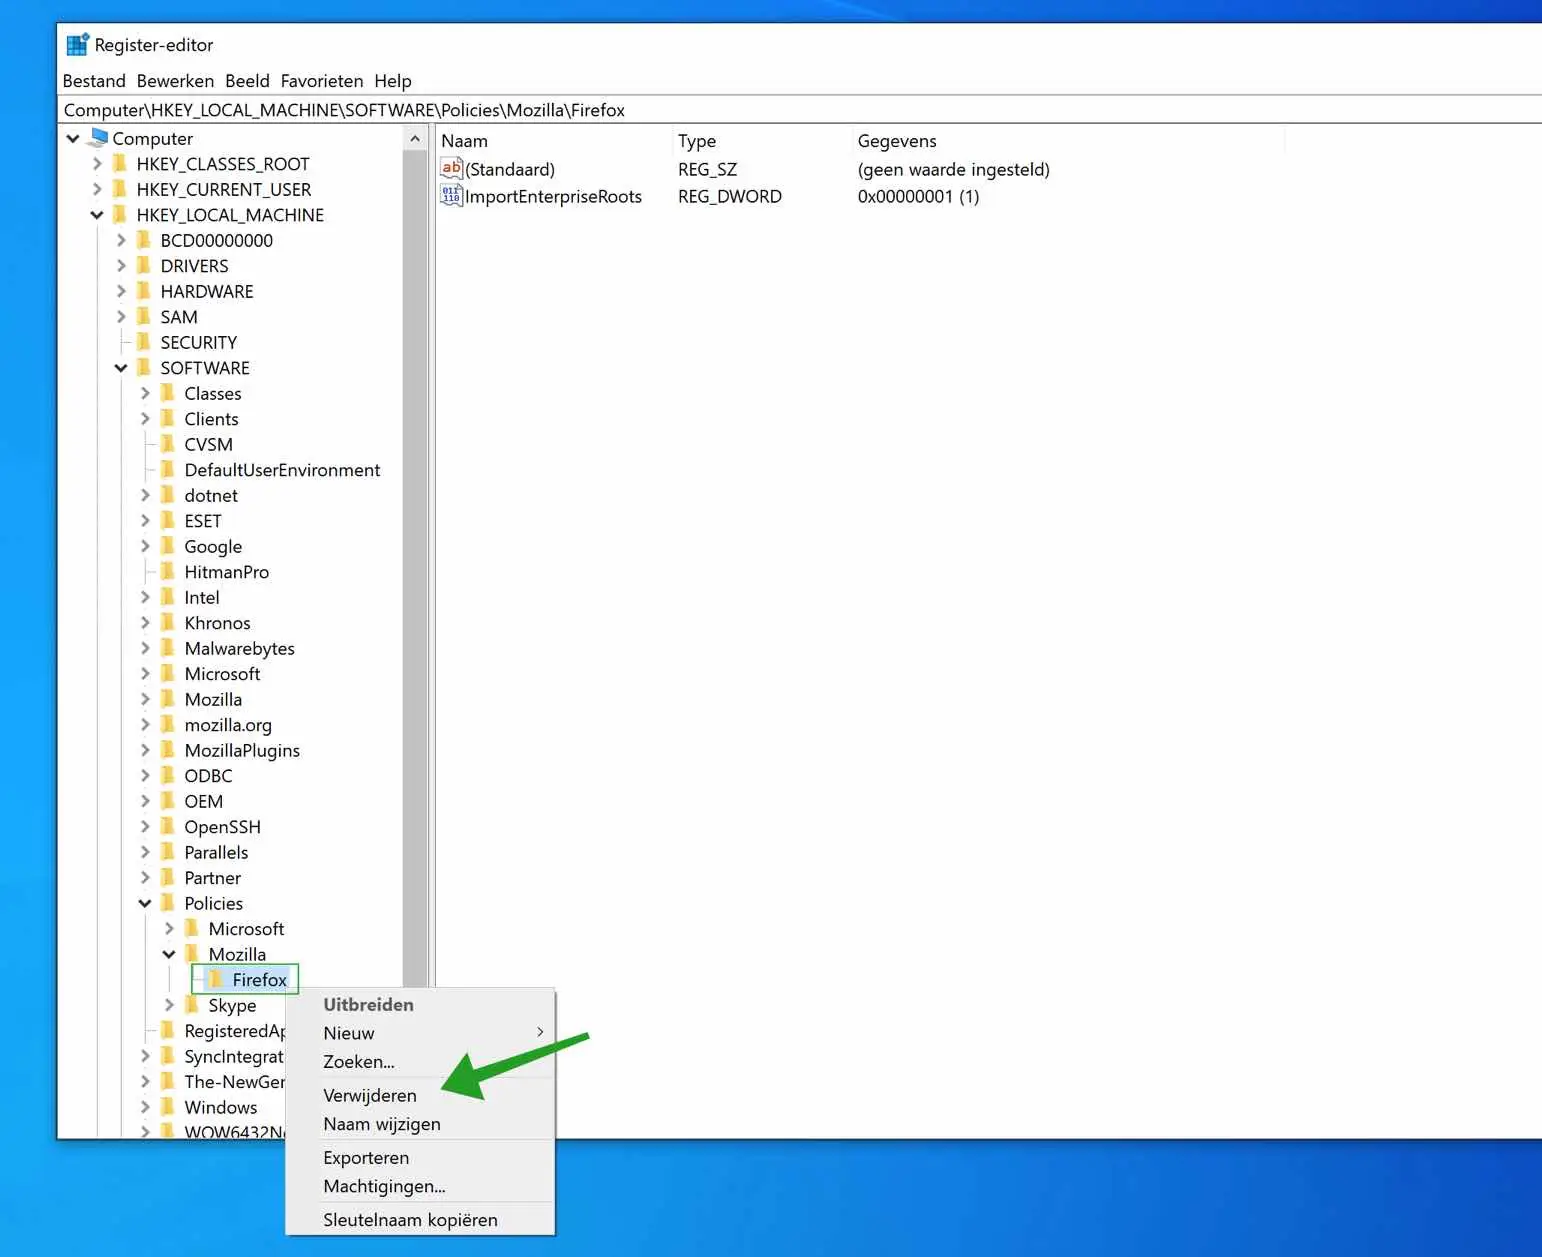Choose Uitbreiden in the context menu
Screen dimensions: 1542x1257
[420, 1004]
